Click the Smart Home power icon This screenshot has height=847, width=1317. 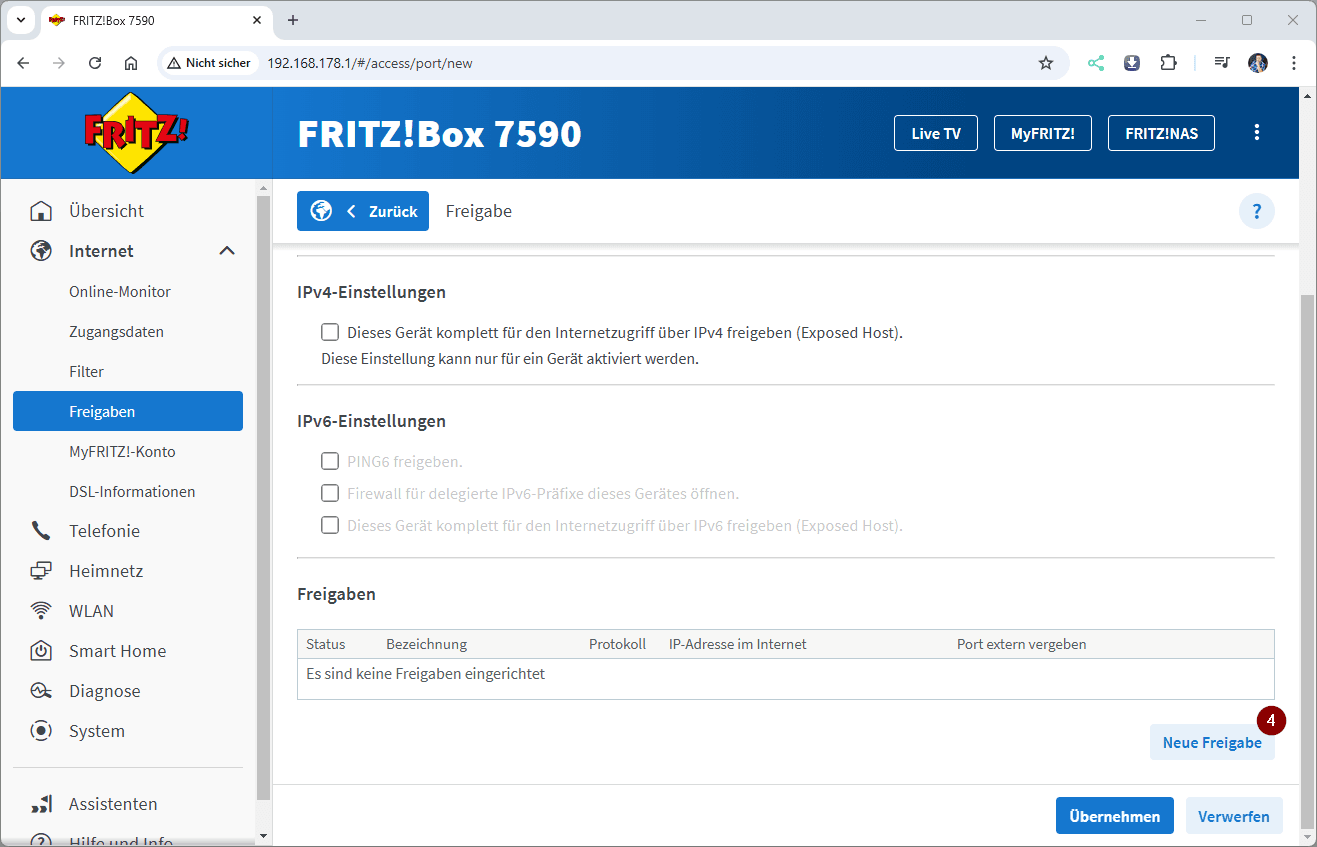pos(41,651)
